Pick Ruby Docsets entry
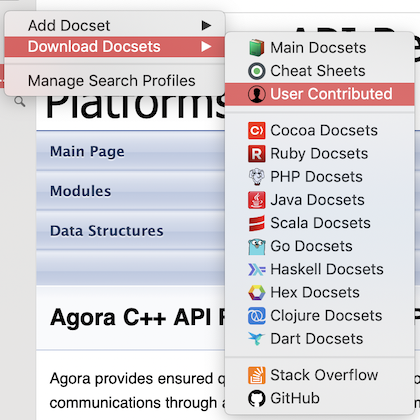 pyautogui.click(x=320, y=154)
